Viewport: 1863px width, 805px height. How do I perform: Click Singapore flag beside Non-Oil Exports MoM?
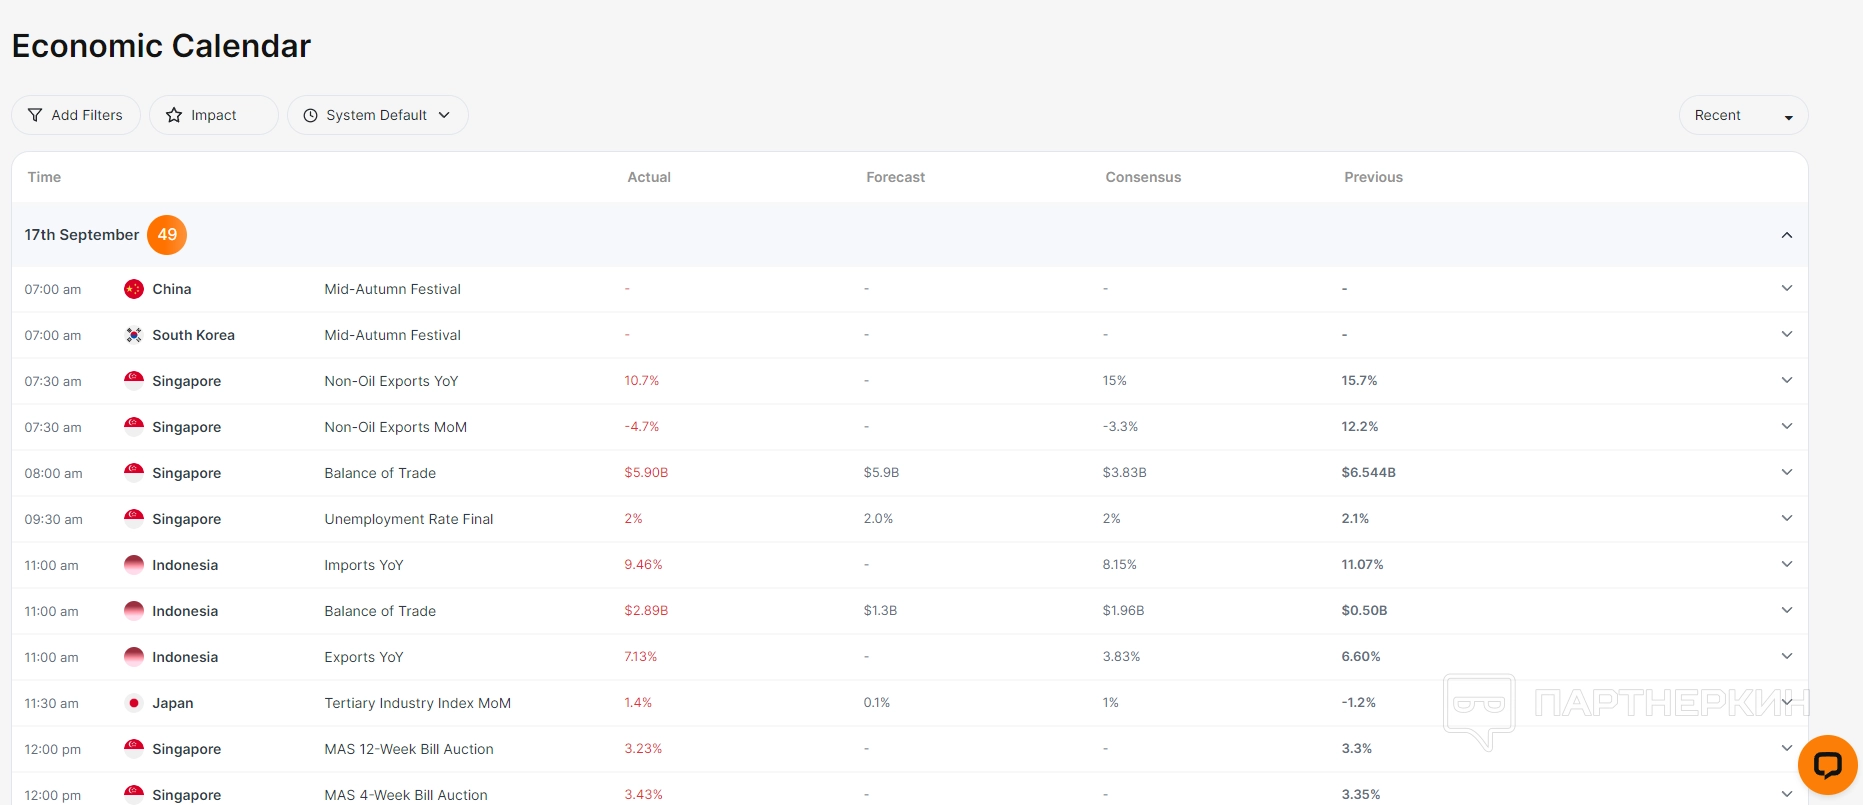(134, 427)
